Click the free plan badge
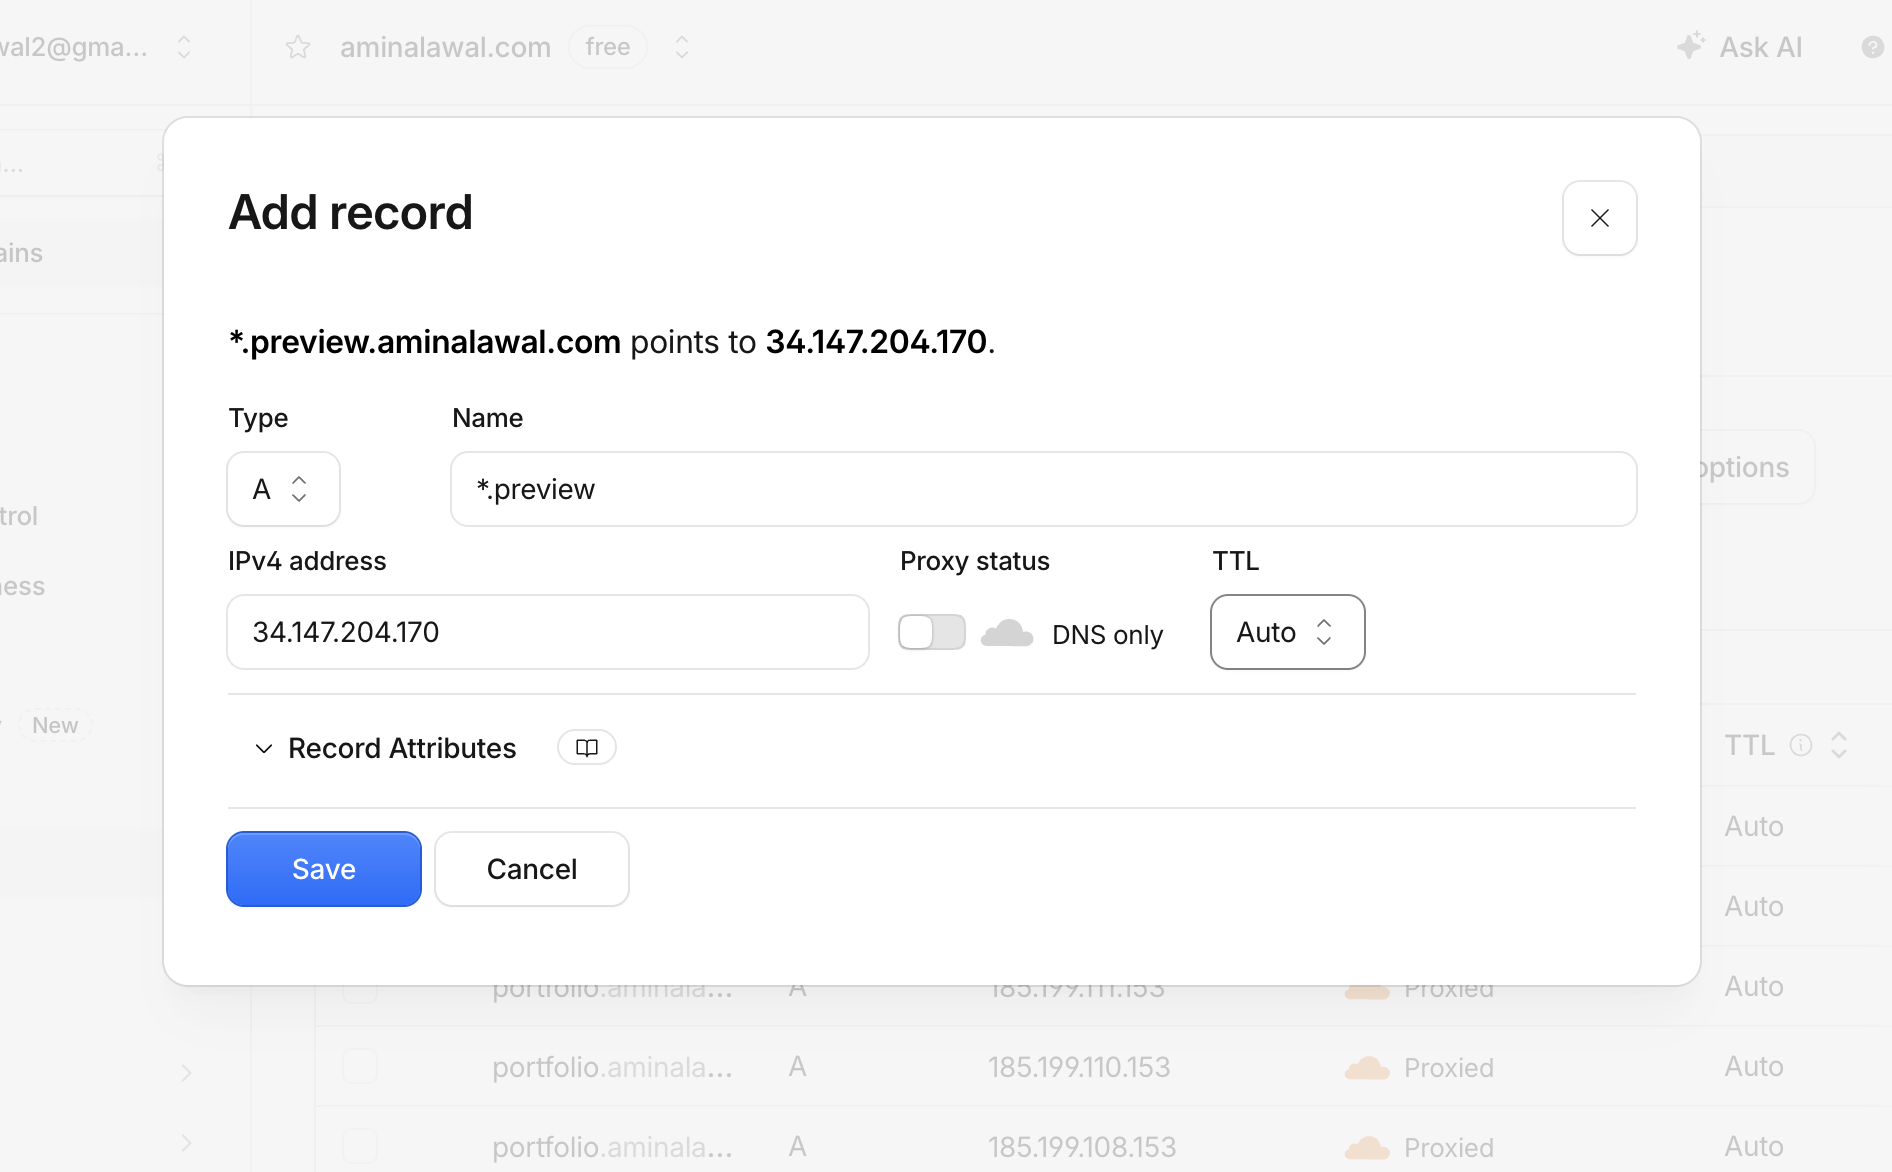The width and height of the screenshot is (1892, 1172). tap(608, 47)
